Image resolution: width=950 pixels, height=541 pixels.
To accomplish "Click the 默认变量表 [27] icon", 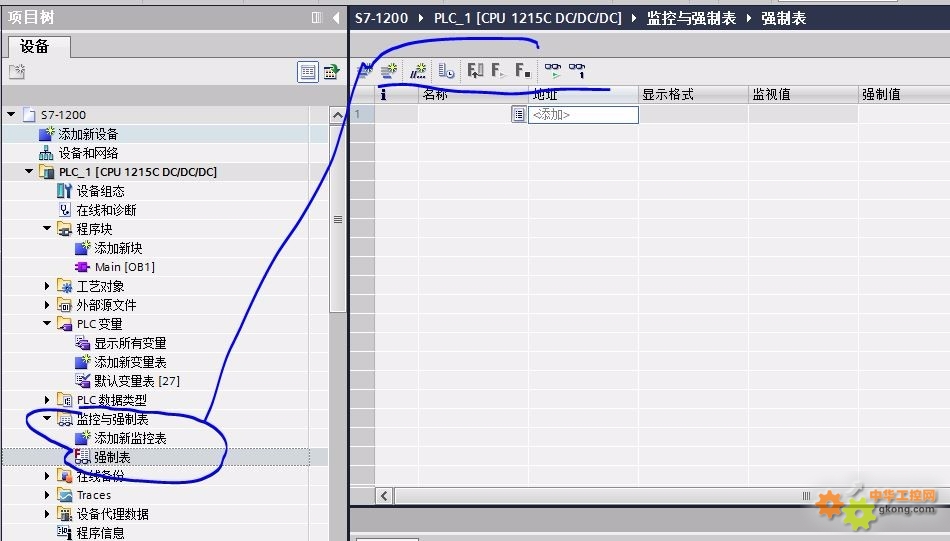I will pos(82,380).
